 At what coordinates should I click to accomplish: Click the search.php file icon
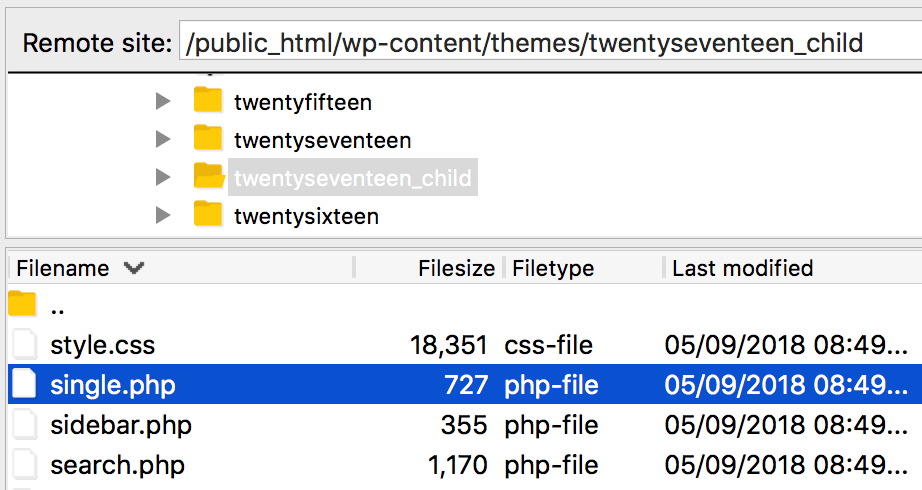tap(23, 464)
